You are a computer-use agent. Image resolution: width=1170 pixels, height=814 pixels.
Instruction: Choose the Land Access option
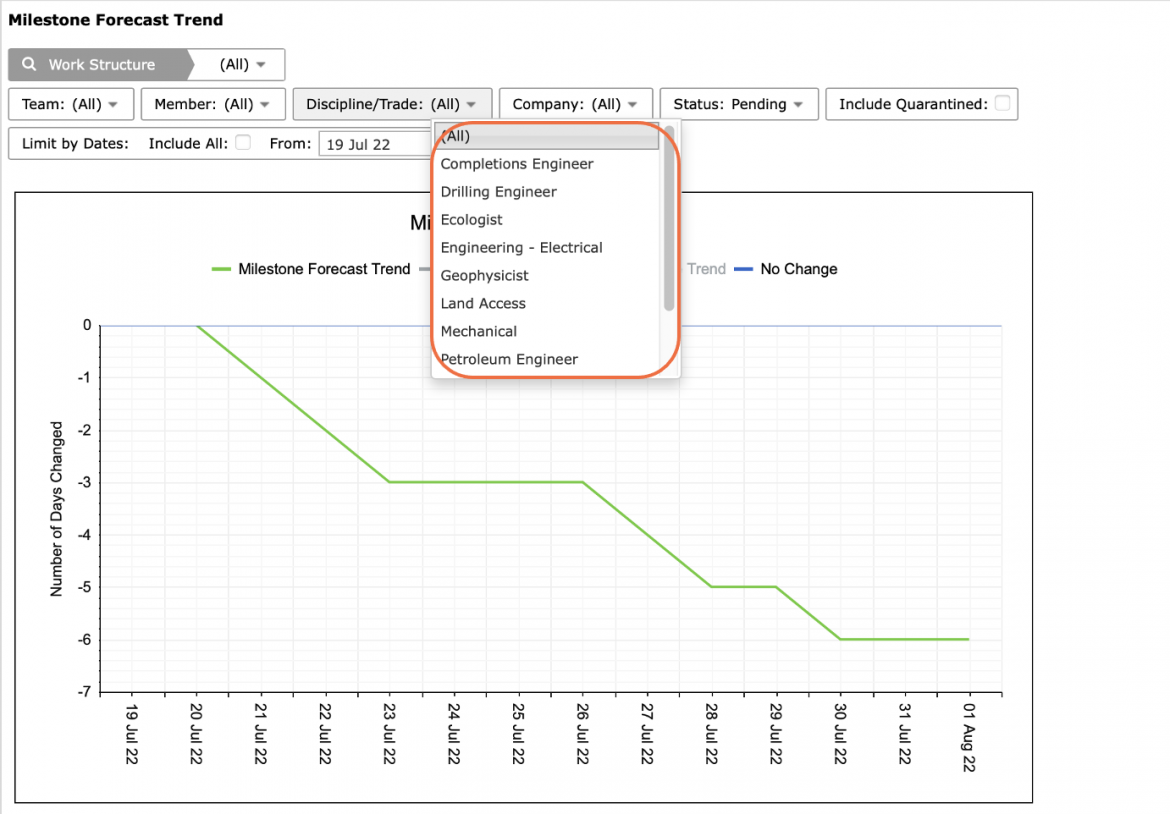(483, 304)
